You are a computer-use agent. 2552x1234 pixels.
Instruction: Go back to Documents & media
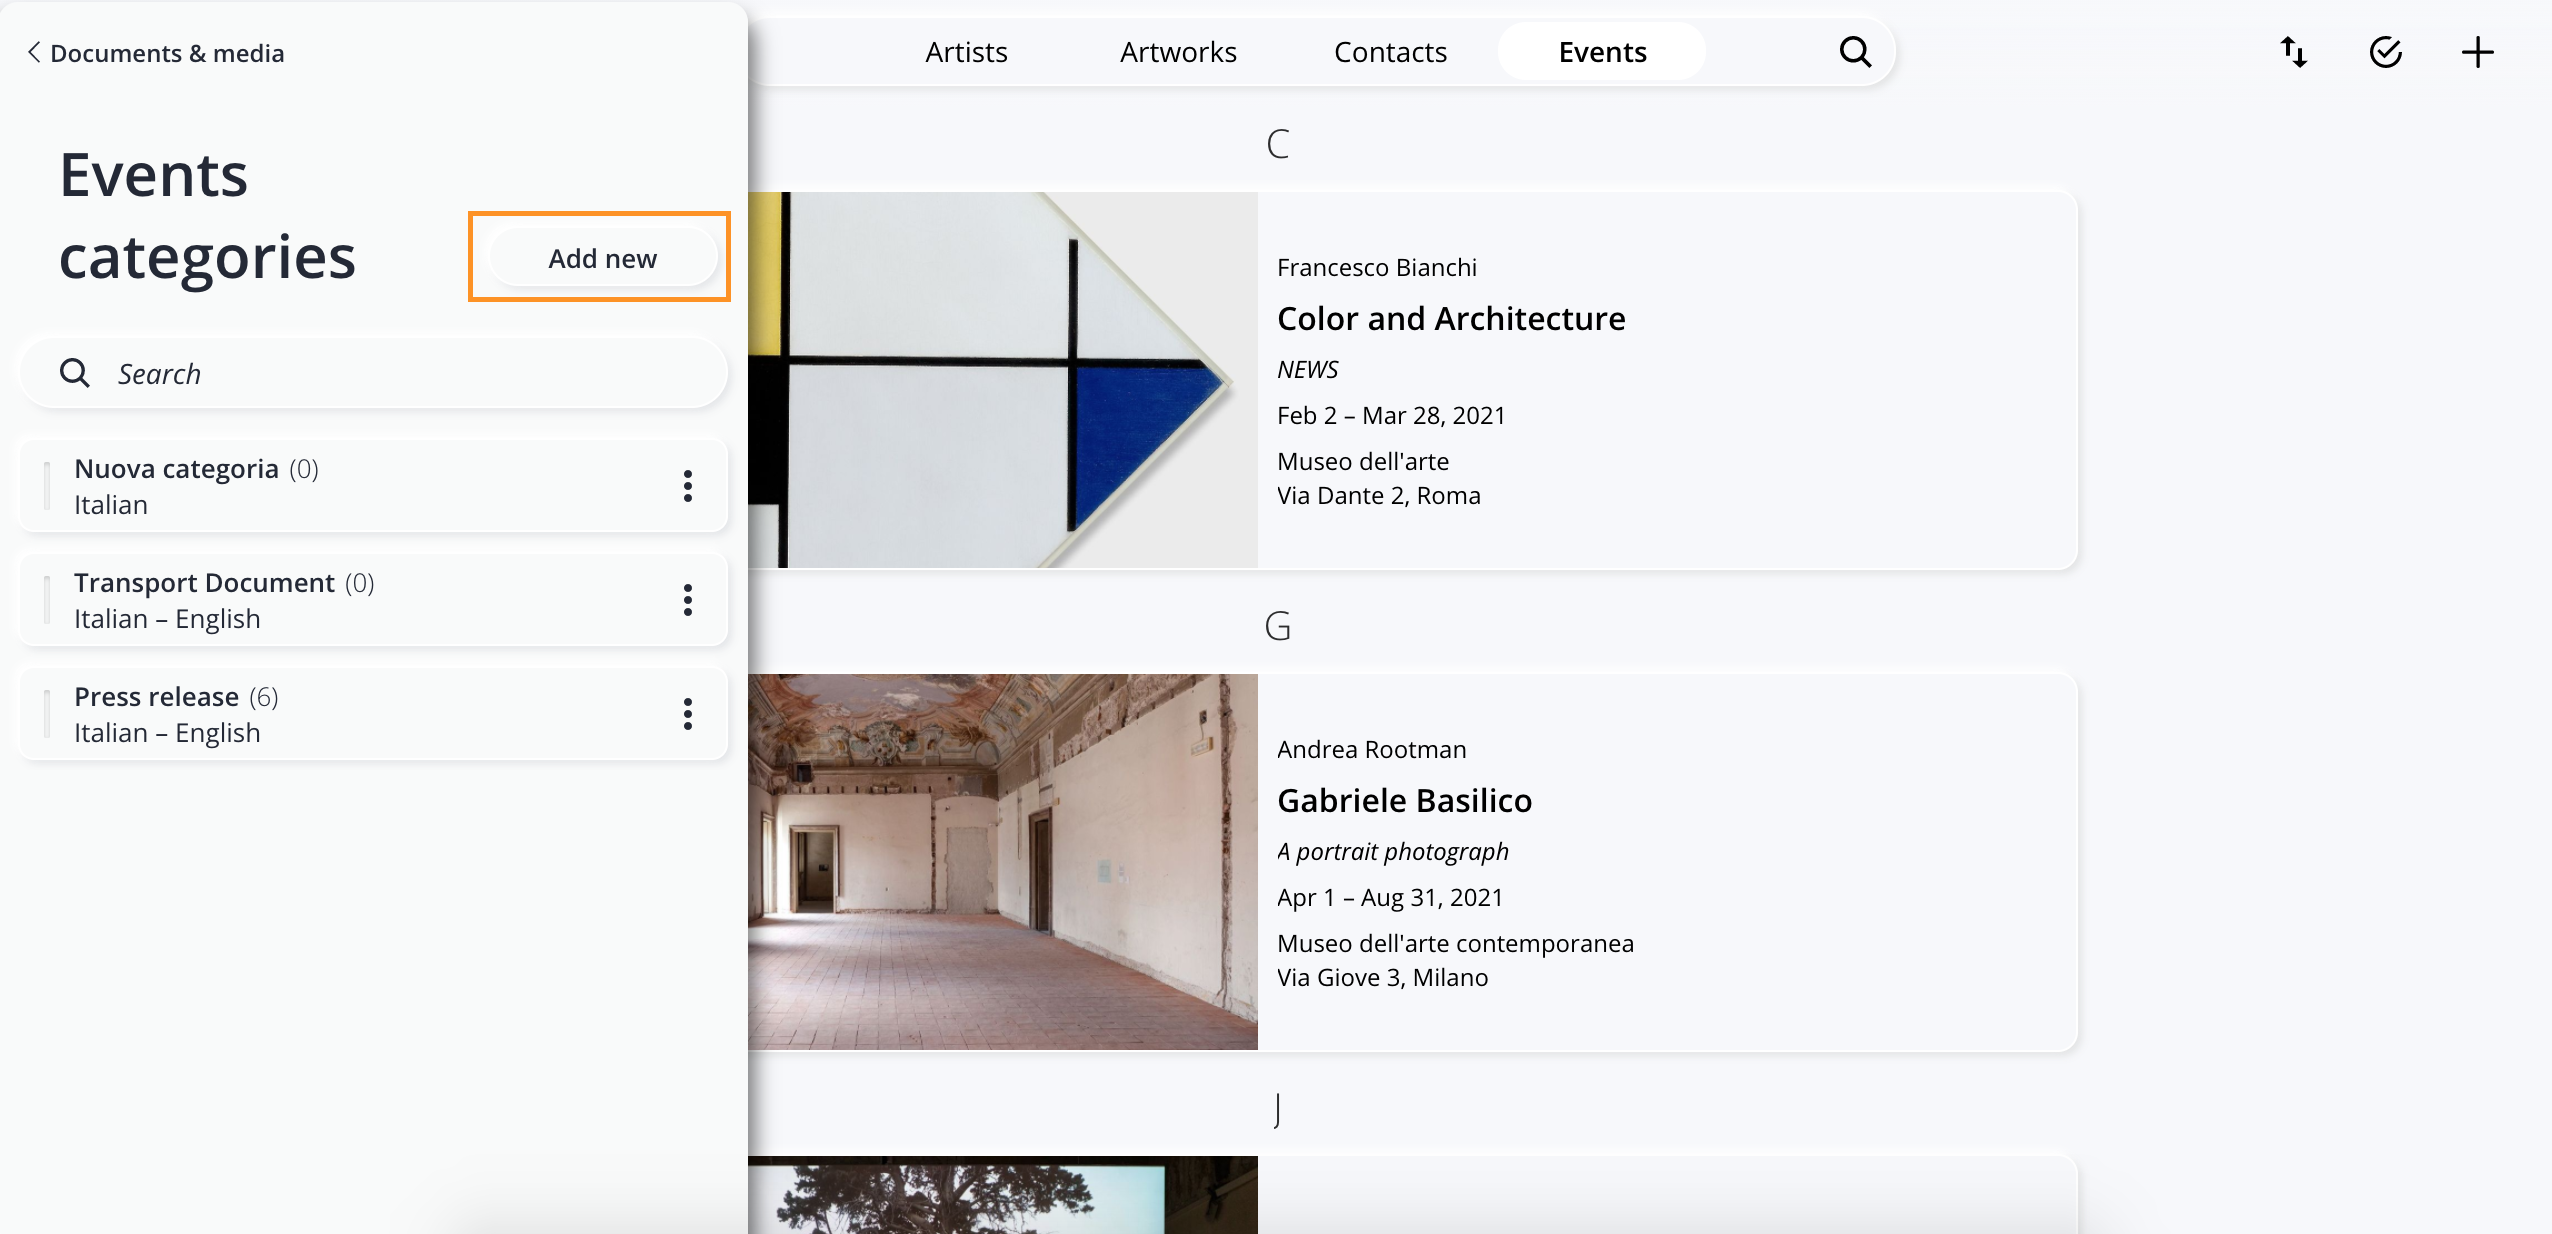point(156,53)
